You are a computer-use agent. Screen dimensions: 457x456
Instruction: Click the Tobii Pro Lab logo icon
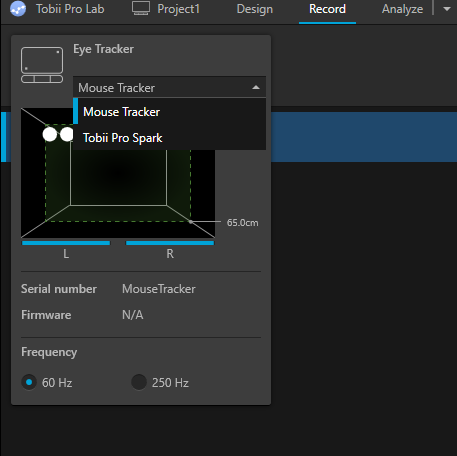(18, 9)
